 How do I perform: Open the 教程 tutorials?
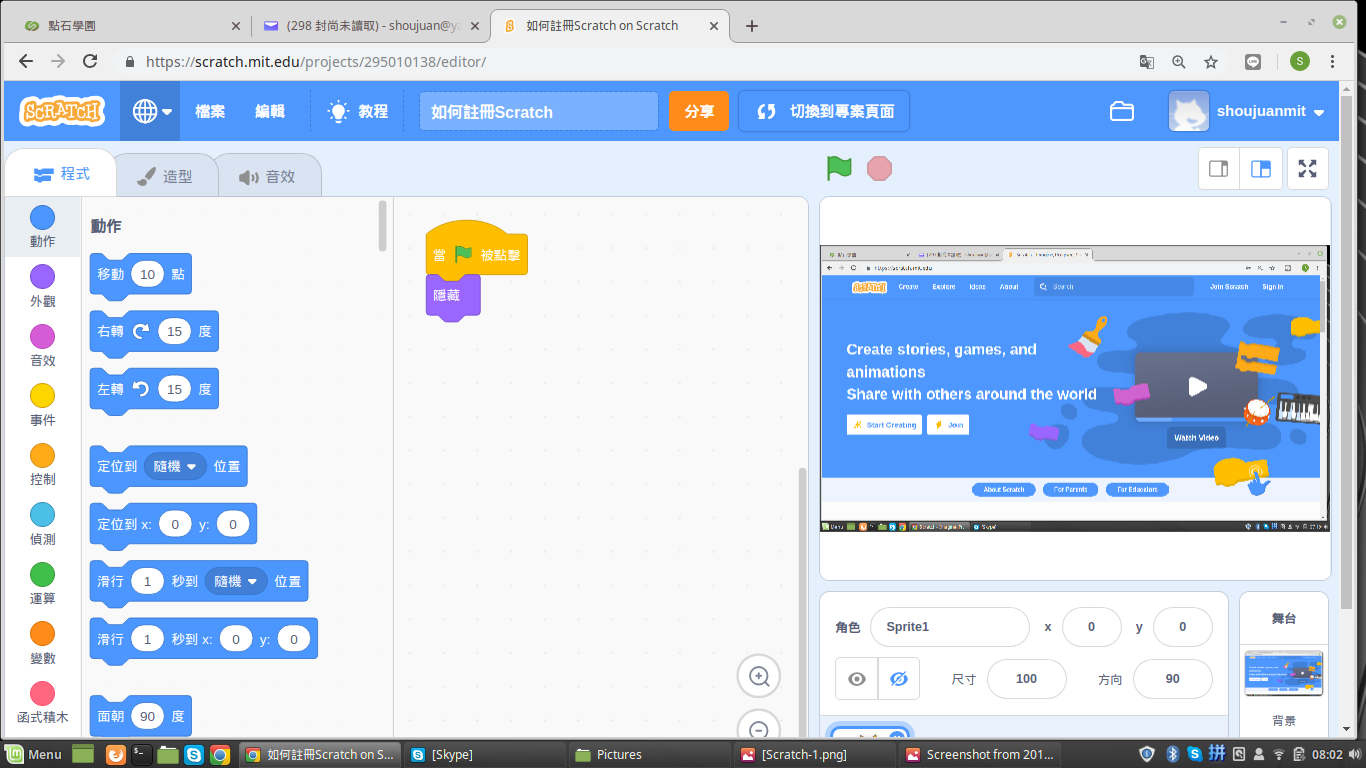(358, 111)
